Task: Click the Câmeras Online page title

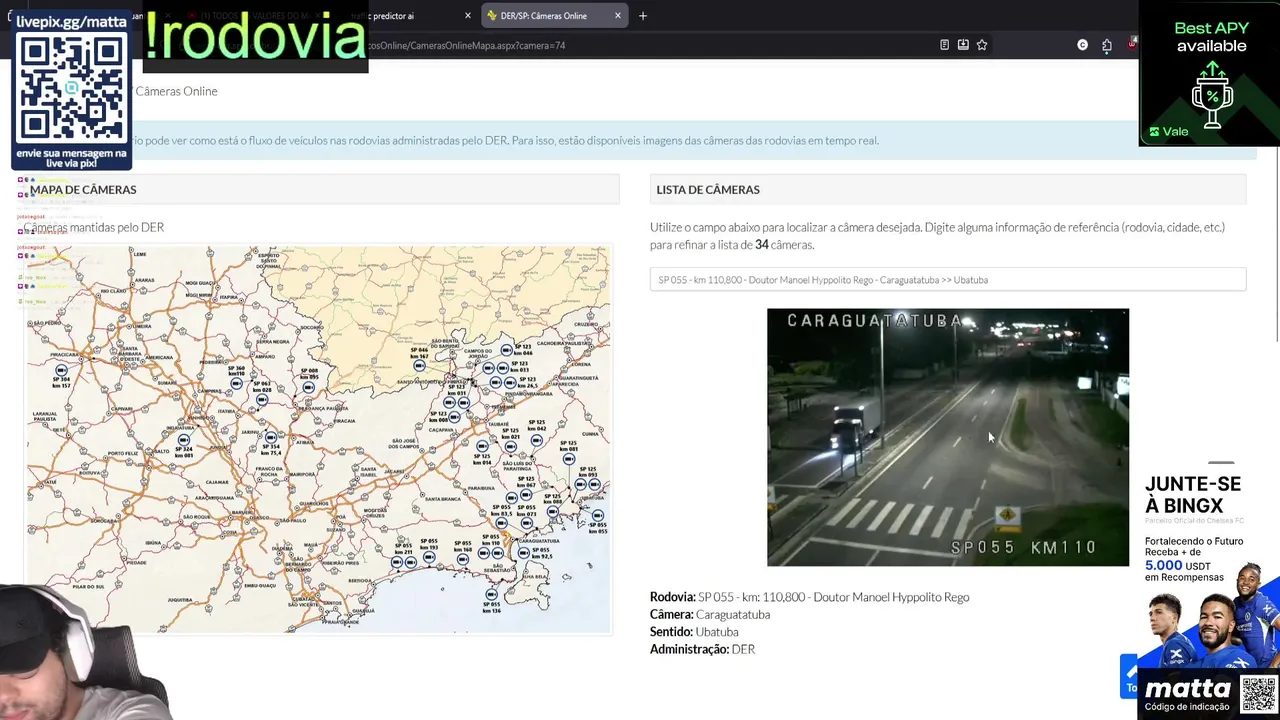Action: point(176,91)
